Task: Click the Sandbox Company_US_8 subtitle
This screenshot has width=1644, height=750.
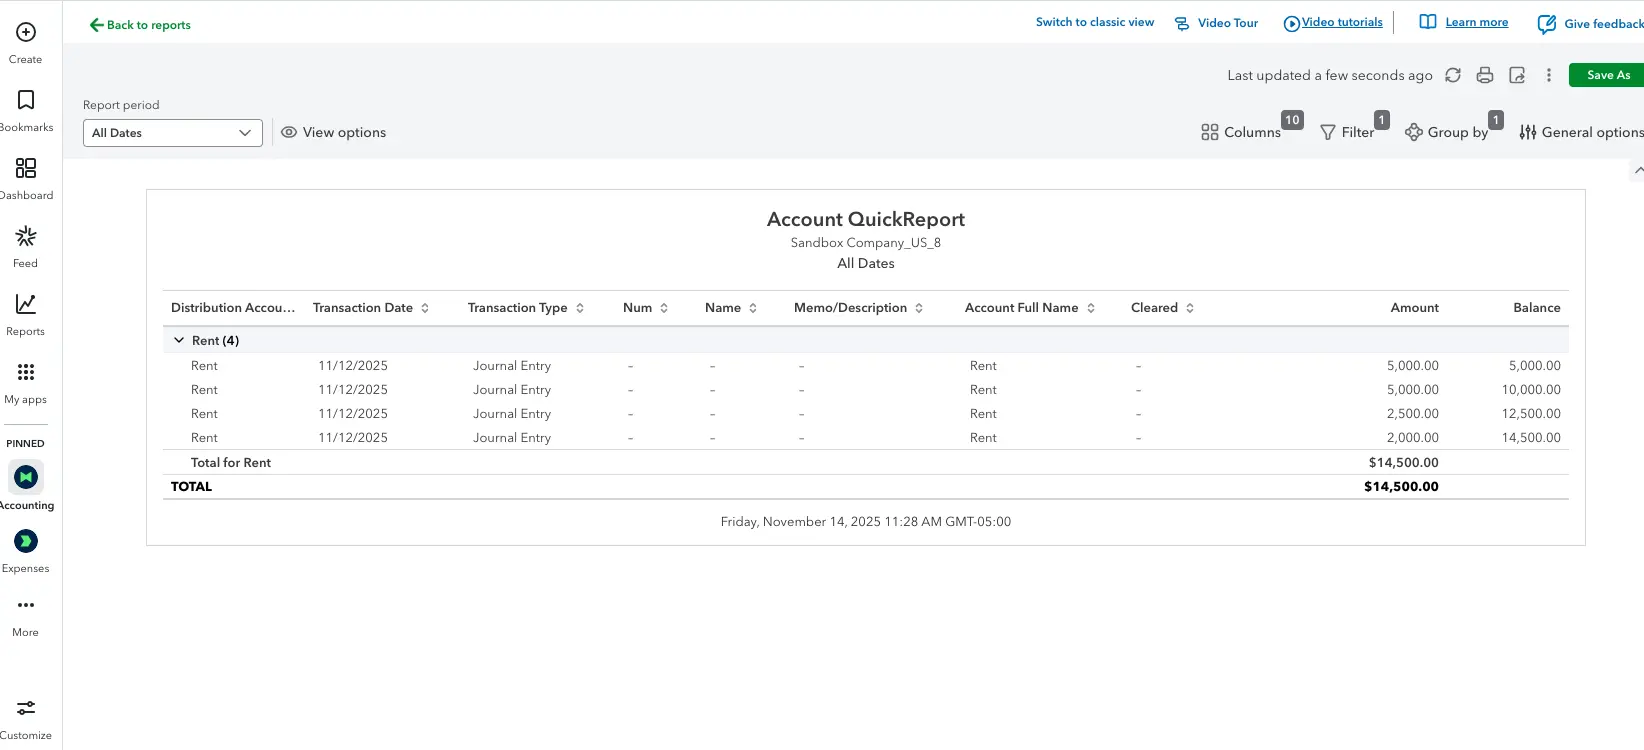Action: tap(866, 243)
